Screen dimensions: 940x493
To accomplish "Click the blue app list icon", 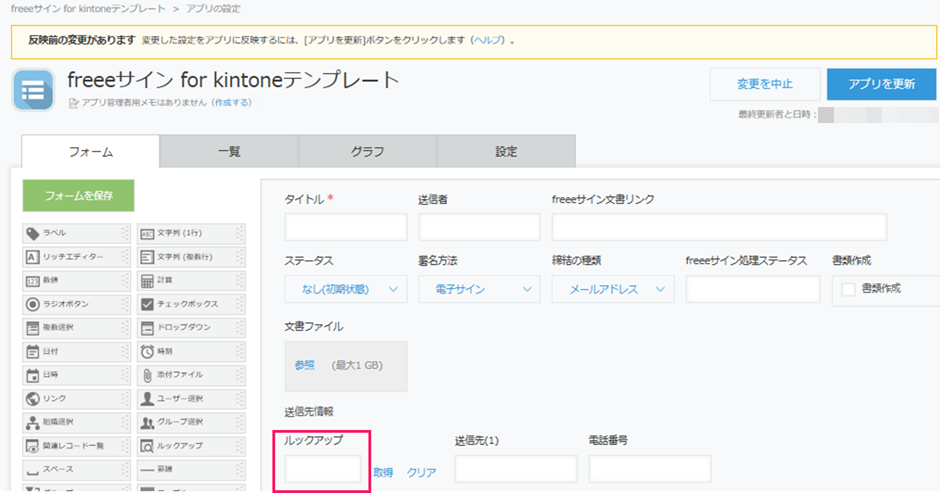I will pyautogui.click(x=33, y=90).
